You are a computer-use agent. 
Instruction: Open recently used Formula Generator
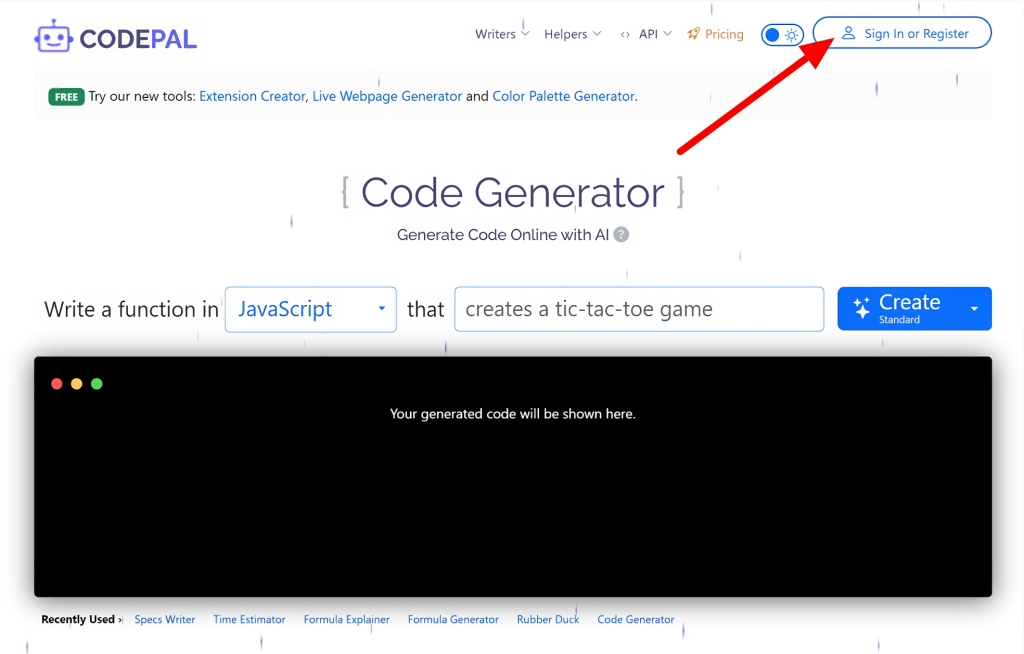tap(453, 619)
